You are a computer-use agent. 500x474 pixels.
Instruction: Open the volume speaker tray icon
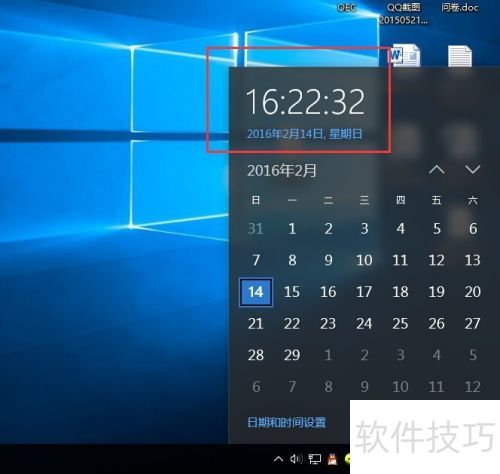pyautogui.click(x=296, y=459)
